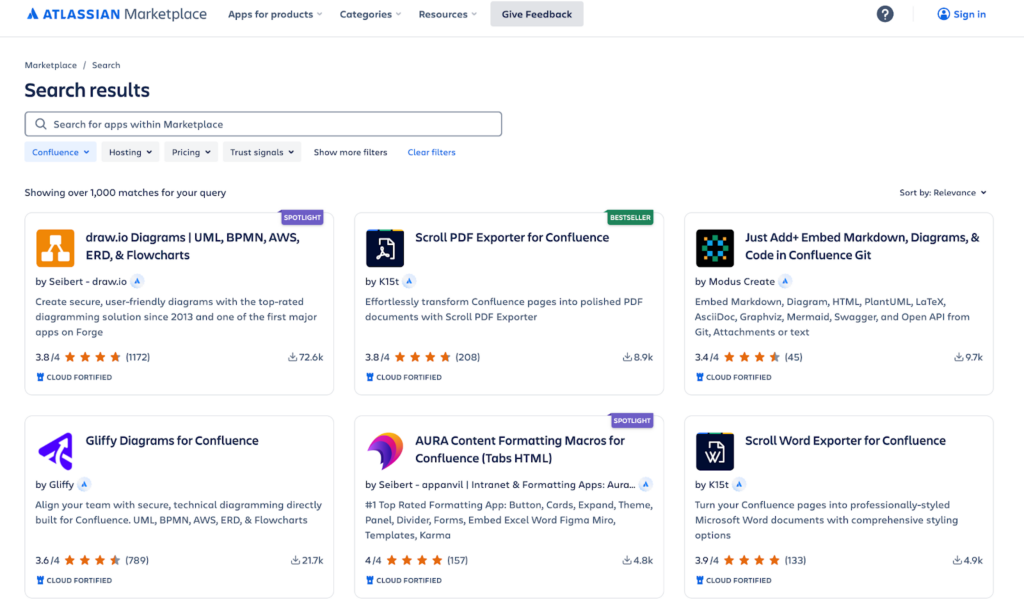This screenshot has width=1024, height=612.
Task: Click Cloud Fortified badge on Scroll PDF Exporter card
Action: coord(404,378)
